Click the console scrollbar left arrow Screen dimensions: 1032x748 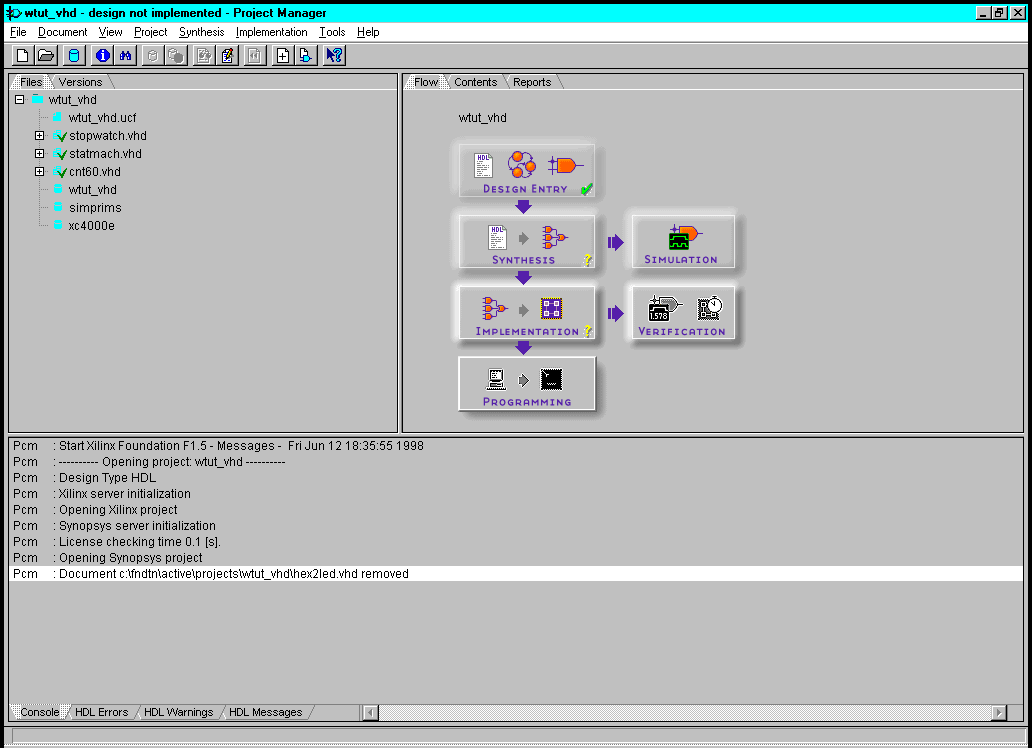coord(371,712)
